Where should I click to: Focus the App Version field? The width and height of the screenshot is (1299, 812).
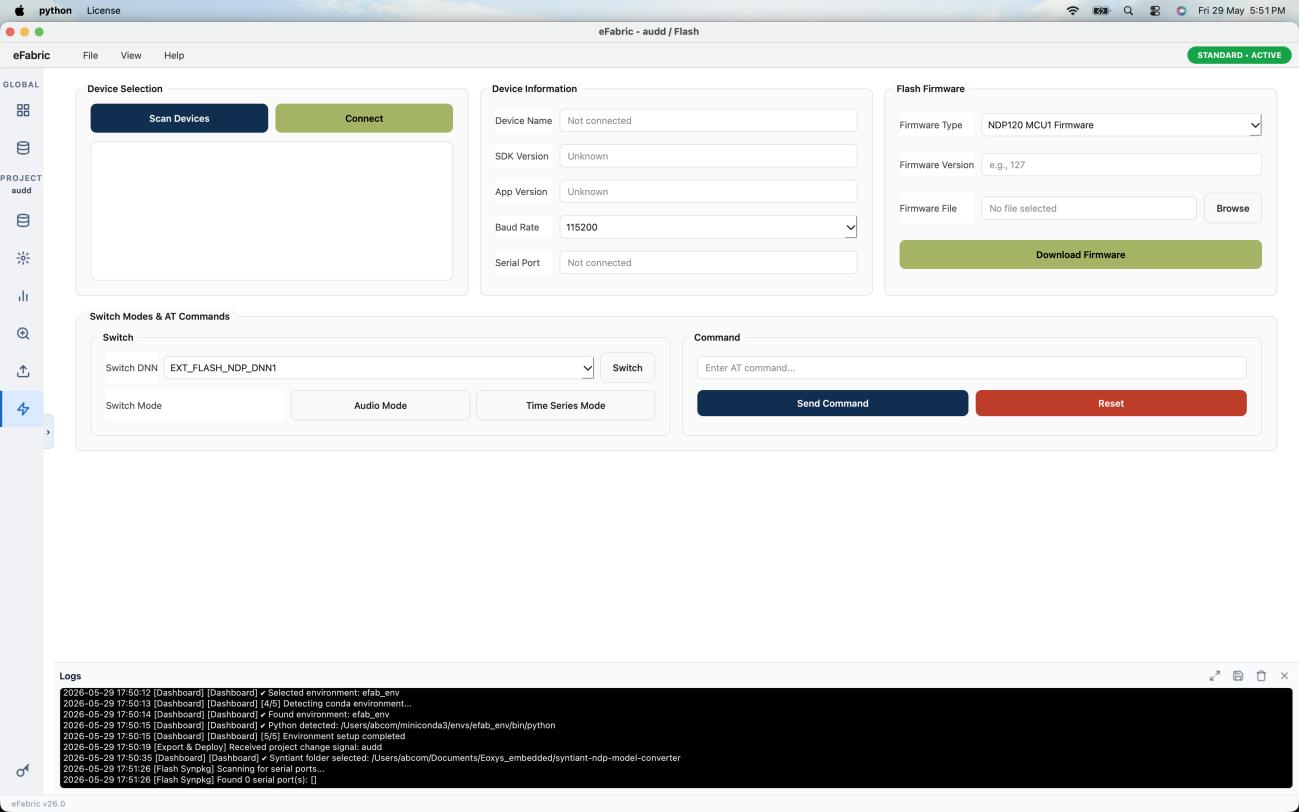coord(708,191)
